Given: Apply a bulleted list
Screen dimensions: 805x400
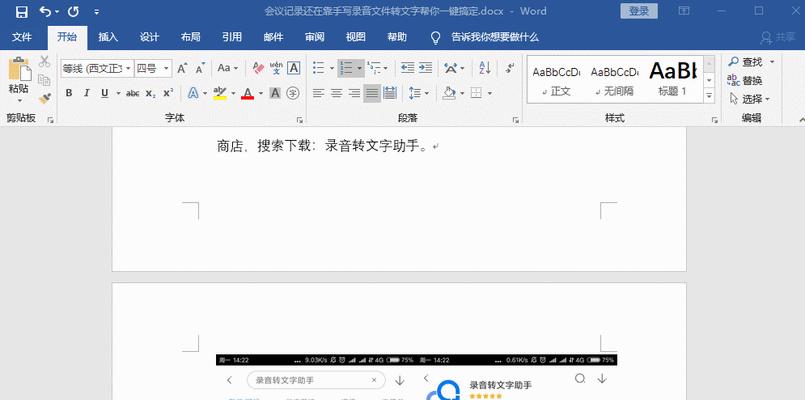Looking at the screenshot, I should 318,68.
